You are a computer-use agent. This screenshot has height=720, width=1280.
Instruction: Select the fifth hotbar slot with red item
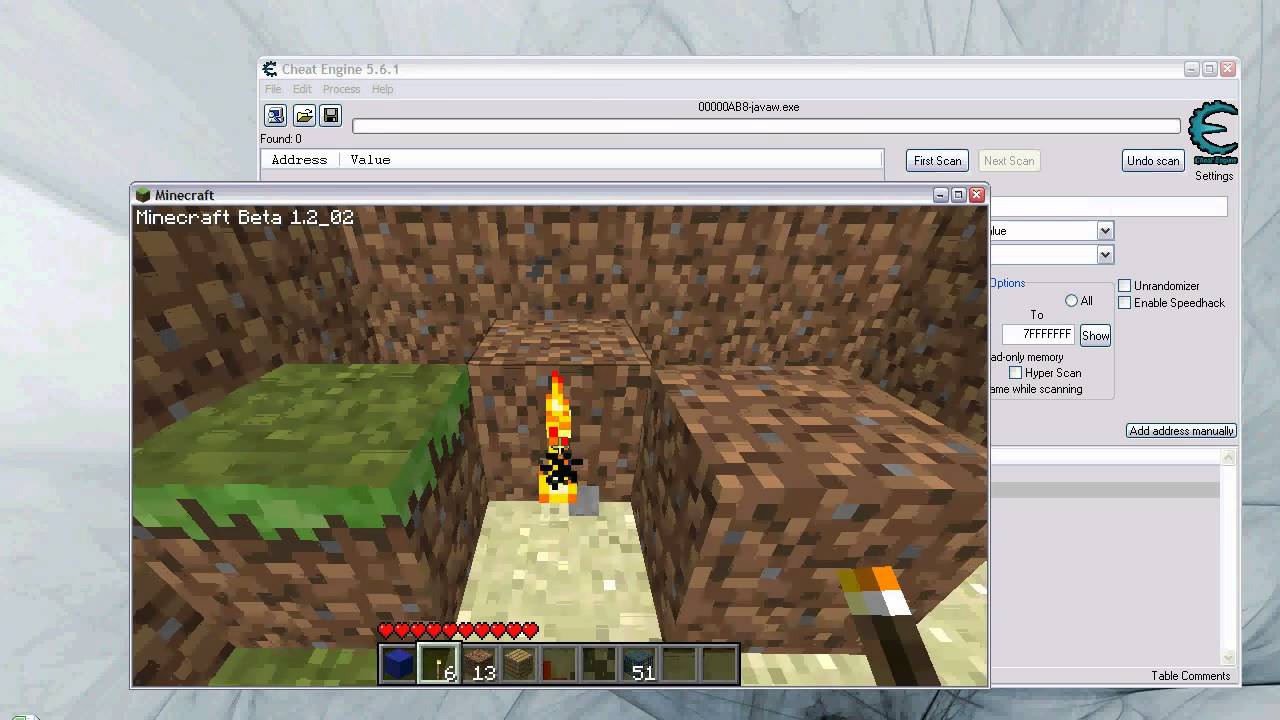[558, 665]
